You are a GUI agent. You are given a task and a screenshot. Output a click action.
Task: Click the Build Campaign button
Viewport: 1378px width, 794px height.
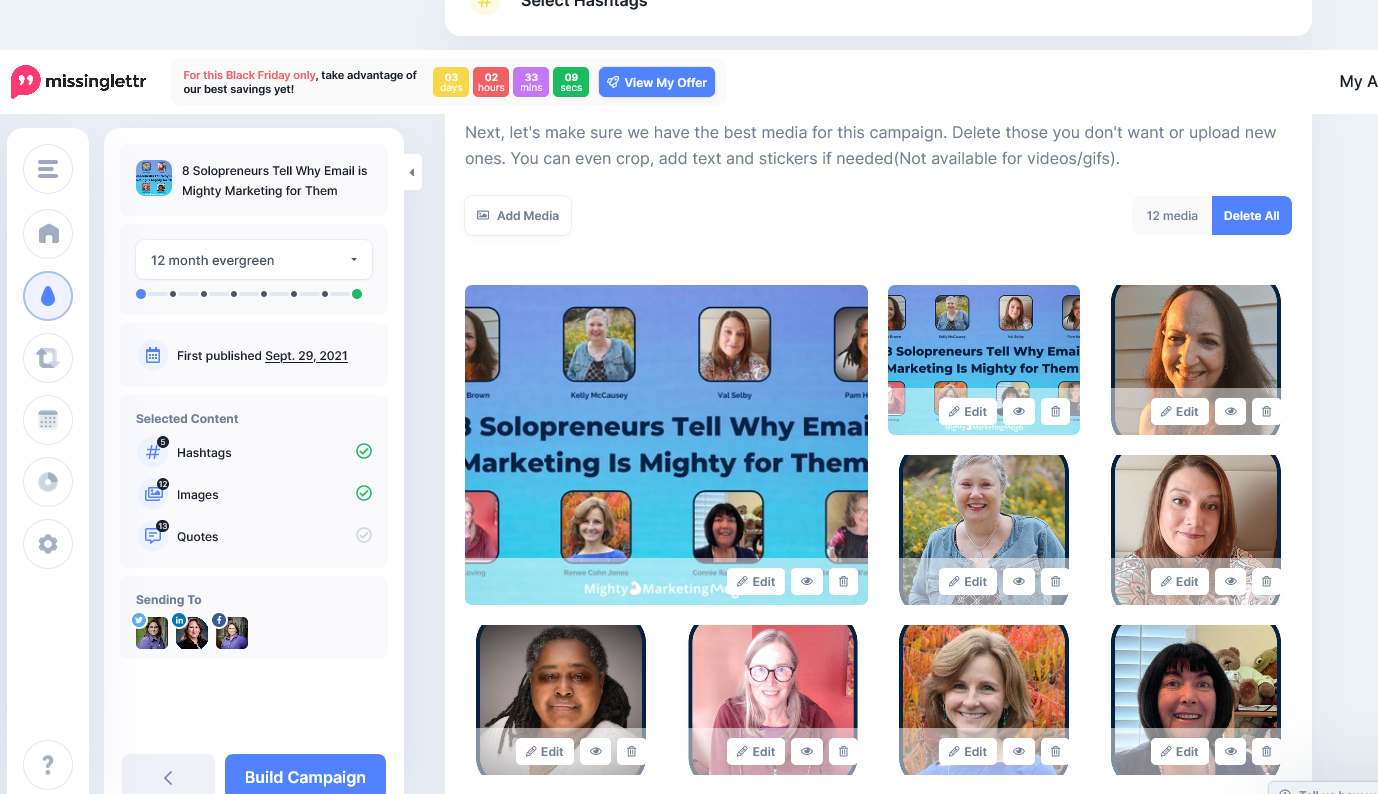(305, 776)
